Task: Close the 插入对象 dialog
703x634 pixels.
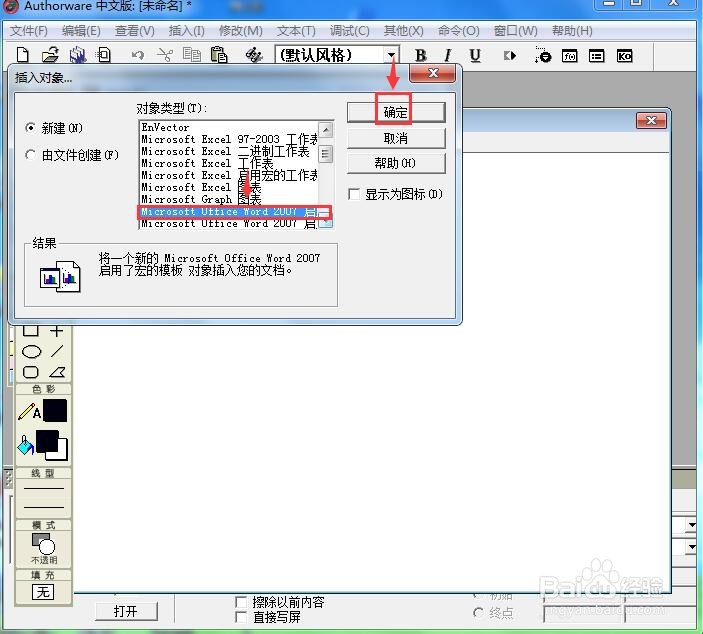Action: click(433, 73)
